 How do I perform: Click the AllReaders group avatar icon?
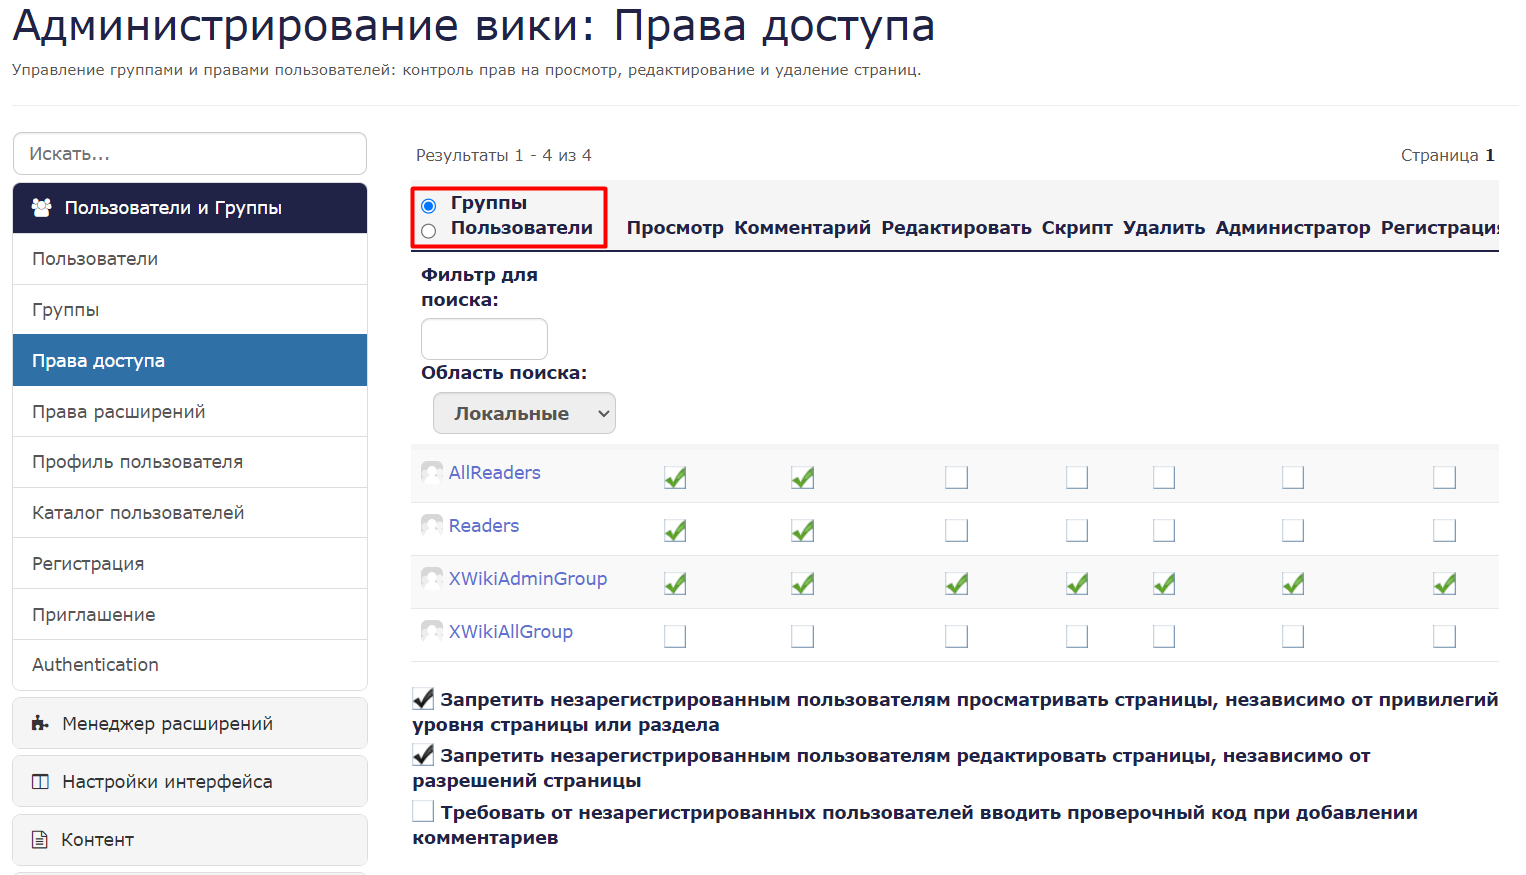[x=432, y=472]
